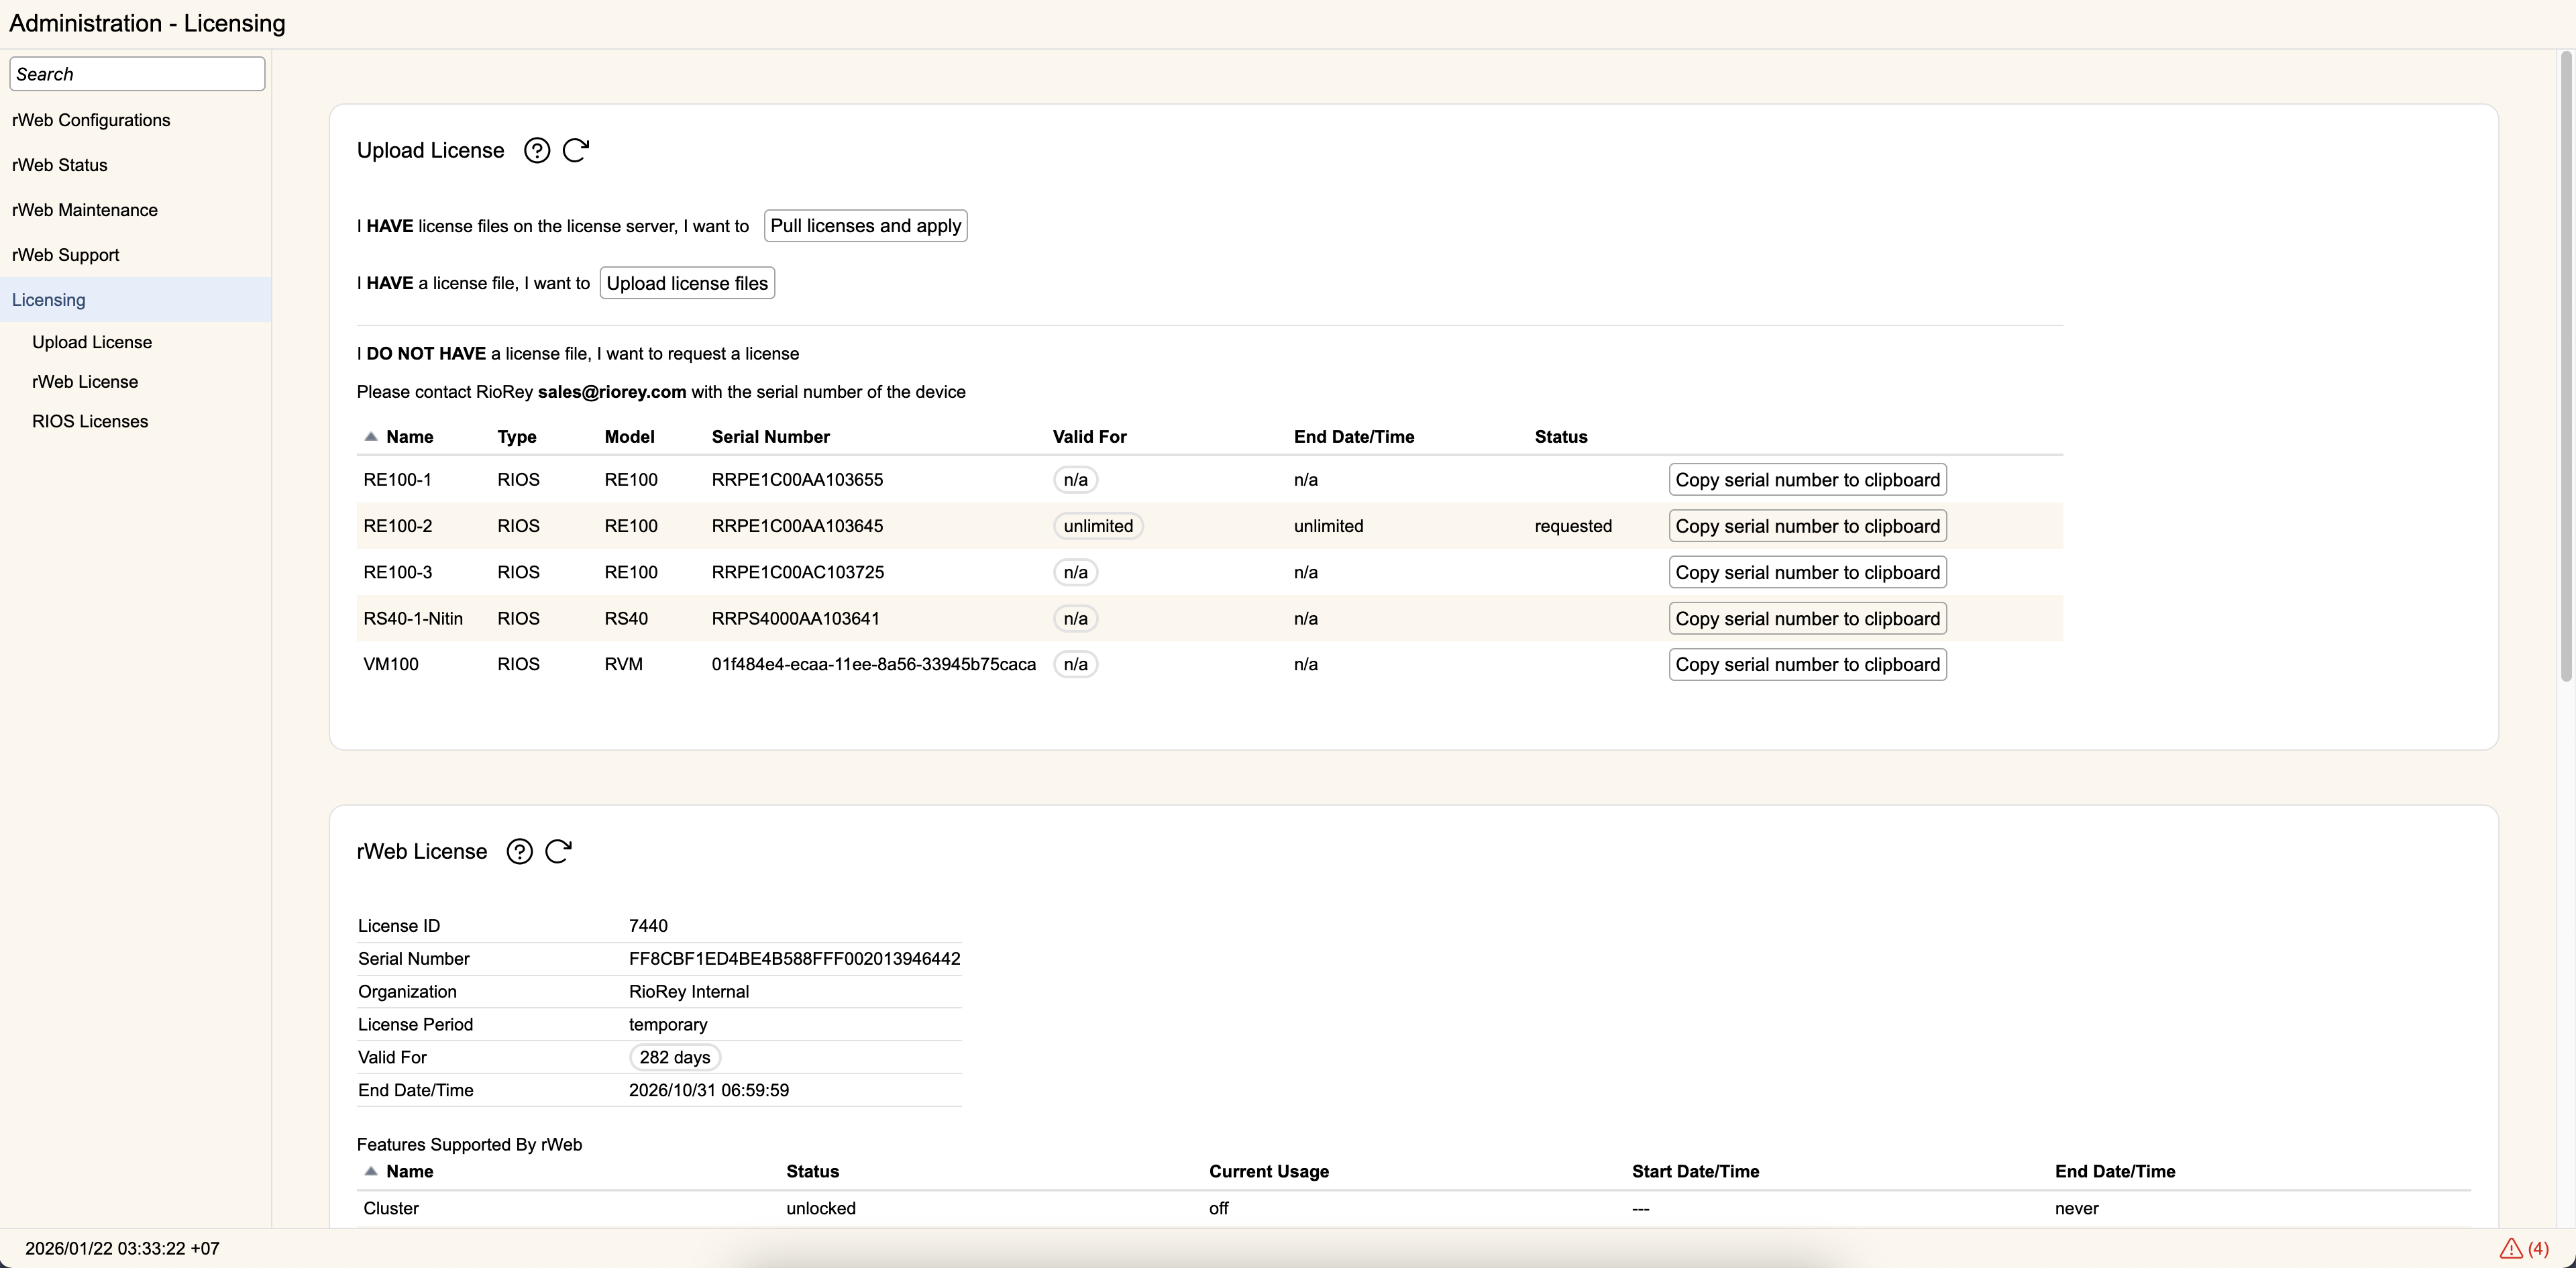Select VM100 serial 01f484e4-ecaa-11ee-8a56-33945b75caca
This screenshot has height=1268, width=2576.
tap(873, 664)
